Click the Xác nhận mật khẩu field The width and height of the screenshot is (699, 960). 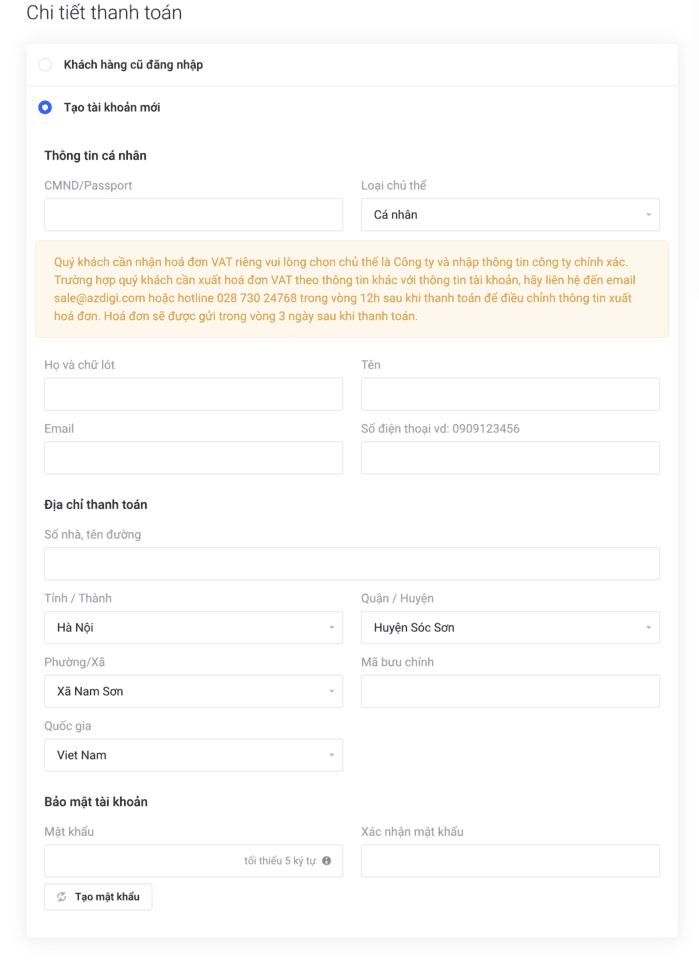(510, 861)
